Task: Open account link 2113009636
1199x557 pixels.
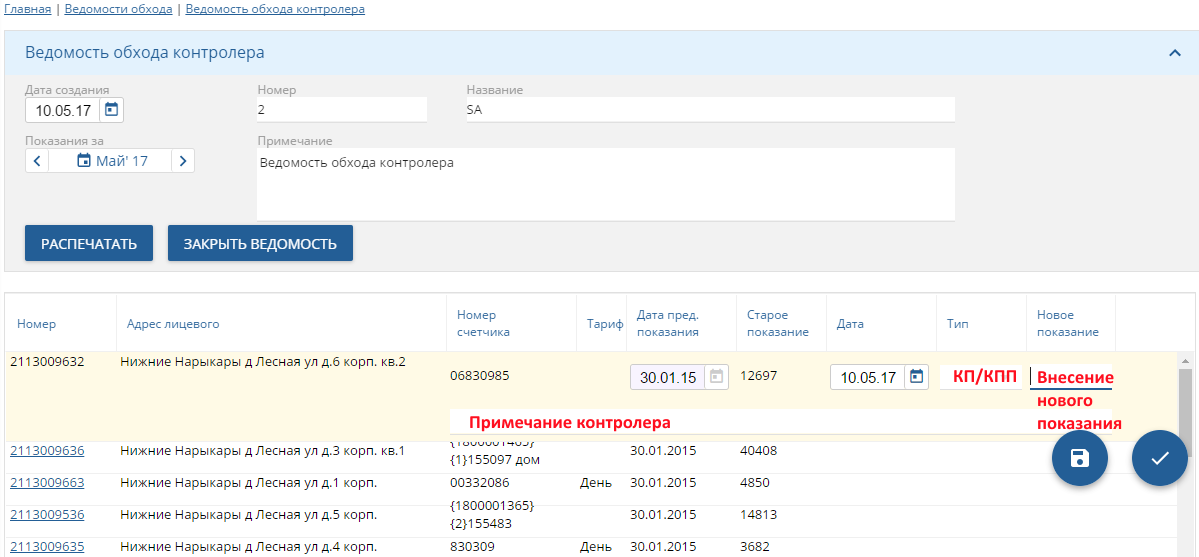Action: pyautogui.click(x=47, y=451)
